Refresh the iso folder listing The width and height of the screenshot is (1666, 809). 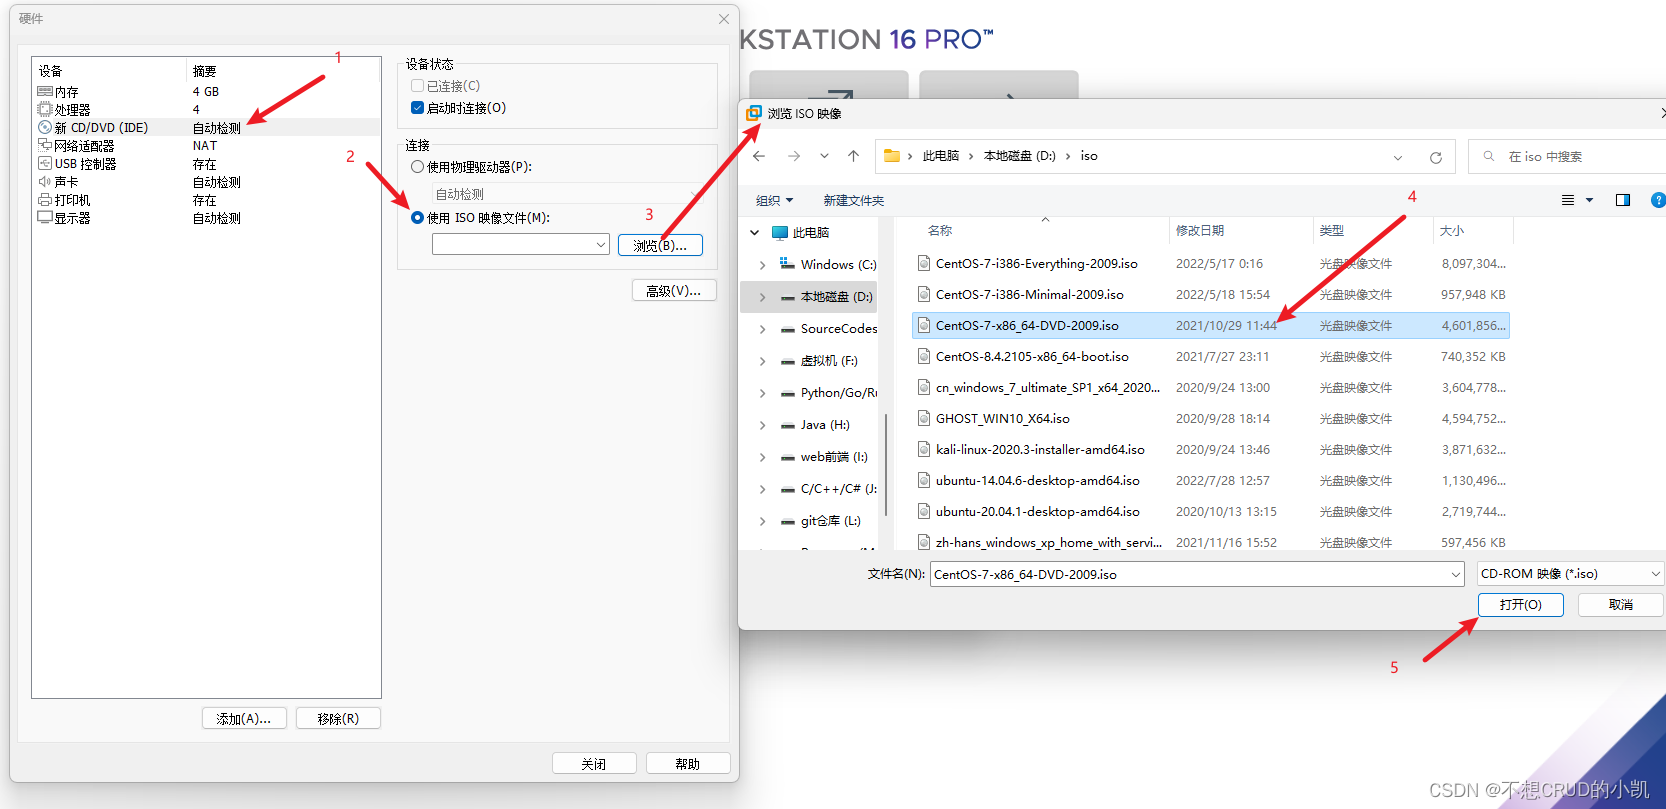click(x=1435, y=157)
